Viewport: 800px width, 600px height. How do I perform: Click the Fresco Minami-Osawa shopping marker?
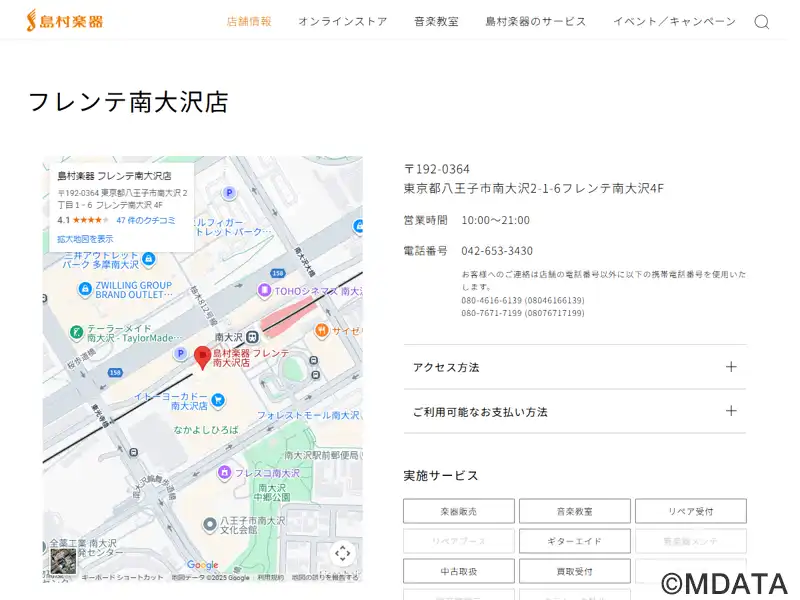[x=225, y=472]
